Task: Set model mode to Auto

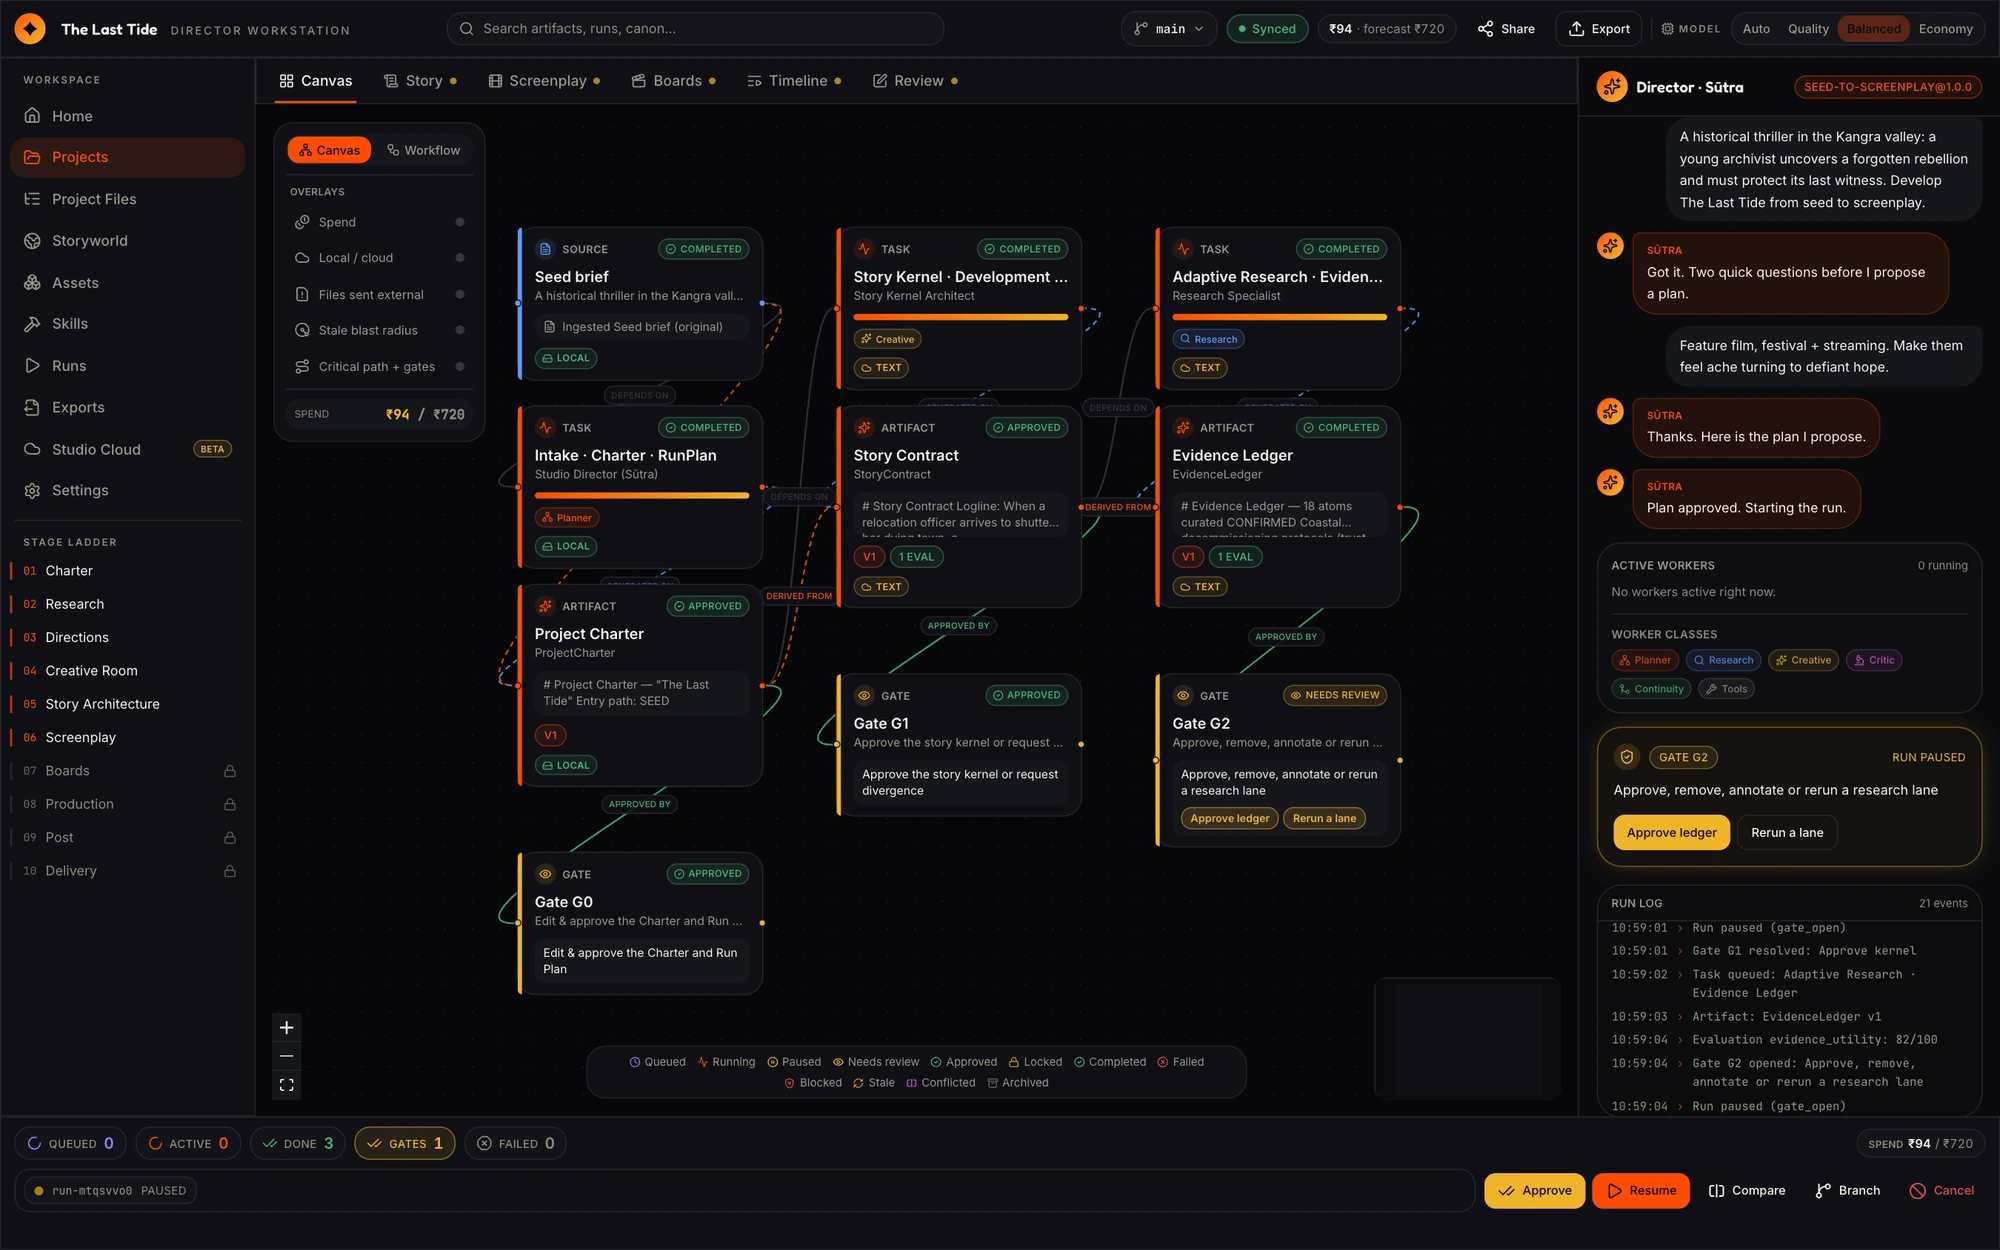Action: pyautogui.click(x=1756, y=29)
